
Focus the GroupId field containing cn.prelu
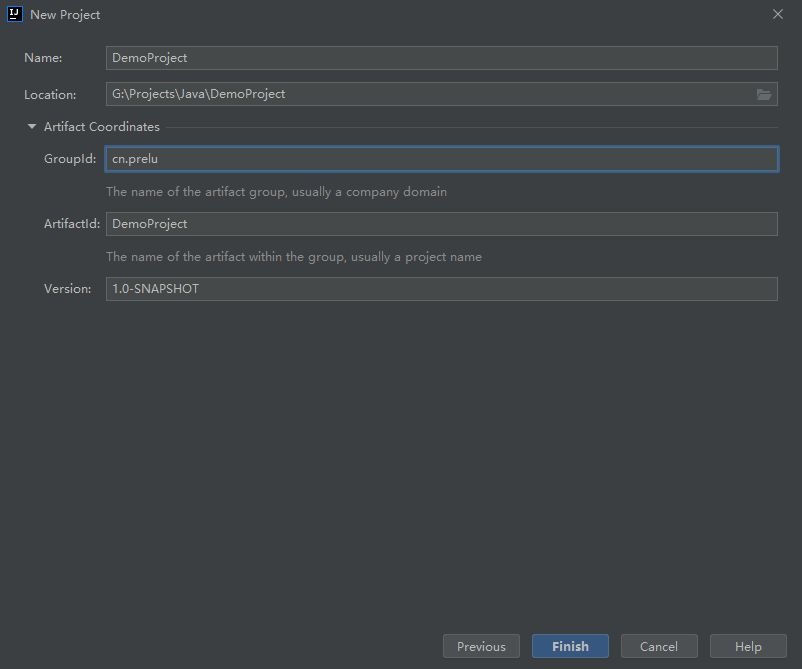point(442,159)
